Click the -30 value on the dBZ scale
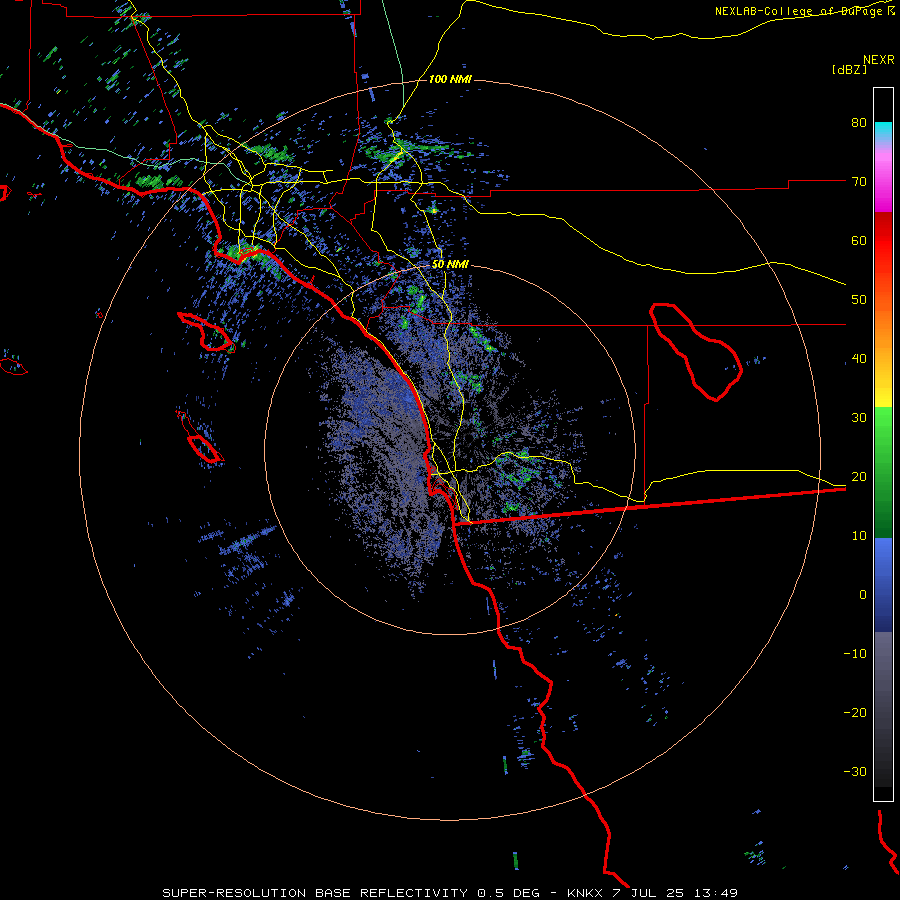Image resolution: width=900 pixels, height=900 pixels. 855,771
